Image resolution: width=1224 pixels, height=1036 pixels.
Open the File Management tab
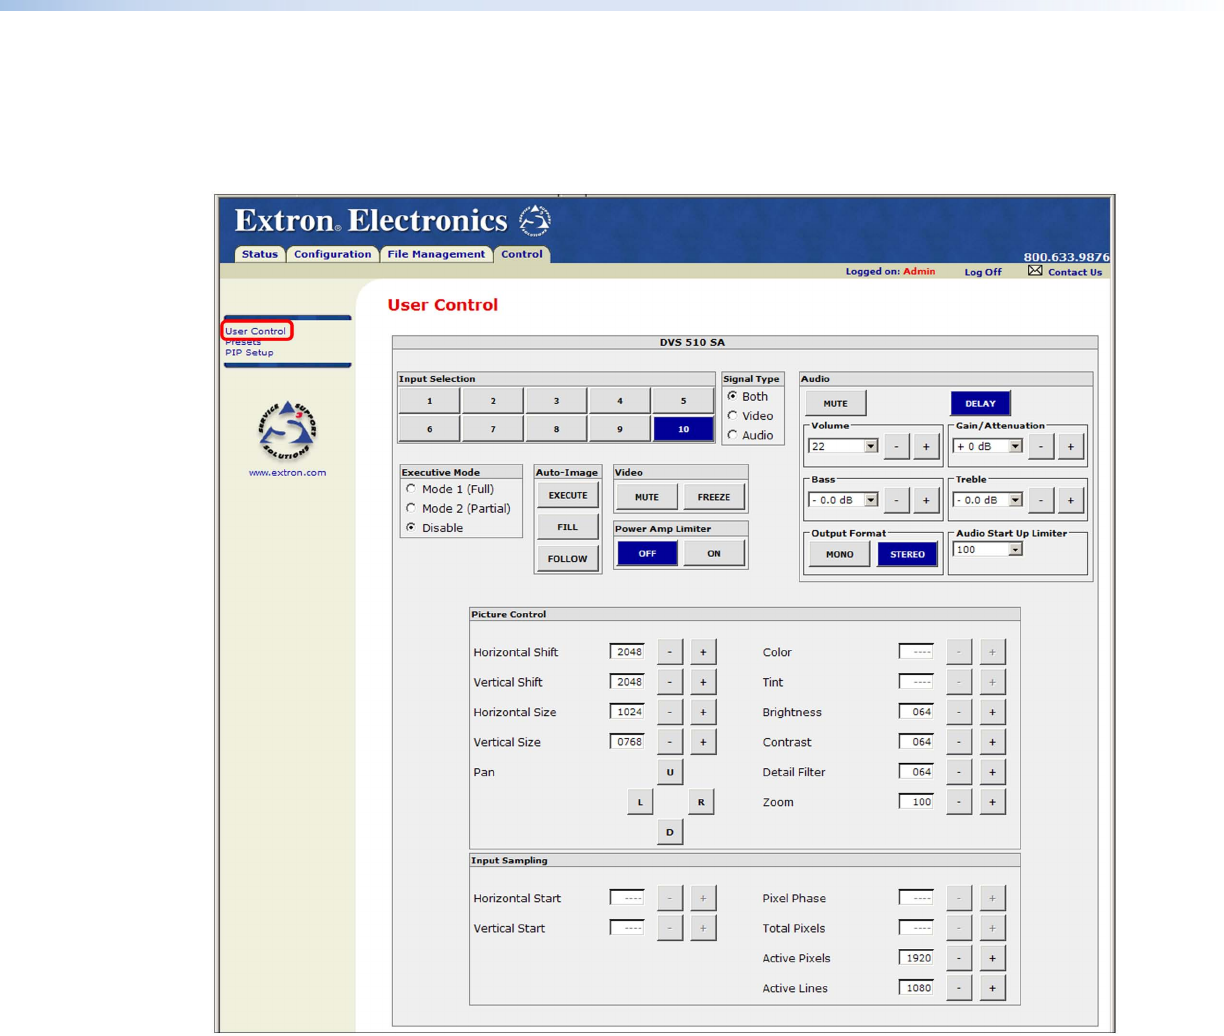pyautogui.click(x=436, y=254)
